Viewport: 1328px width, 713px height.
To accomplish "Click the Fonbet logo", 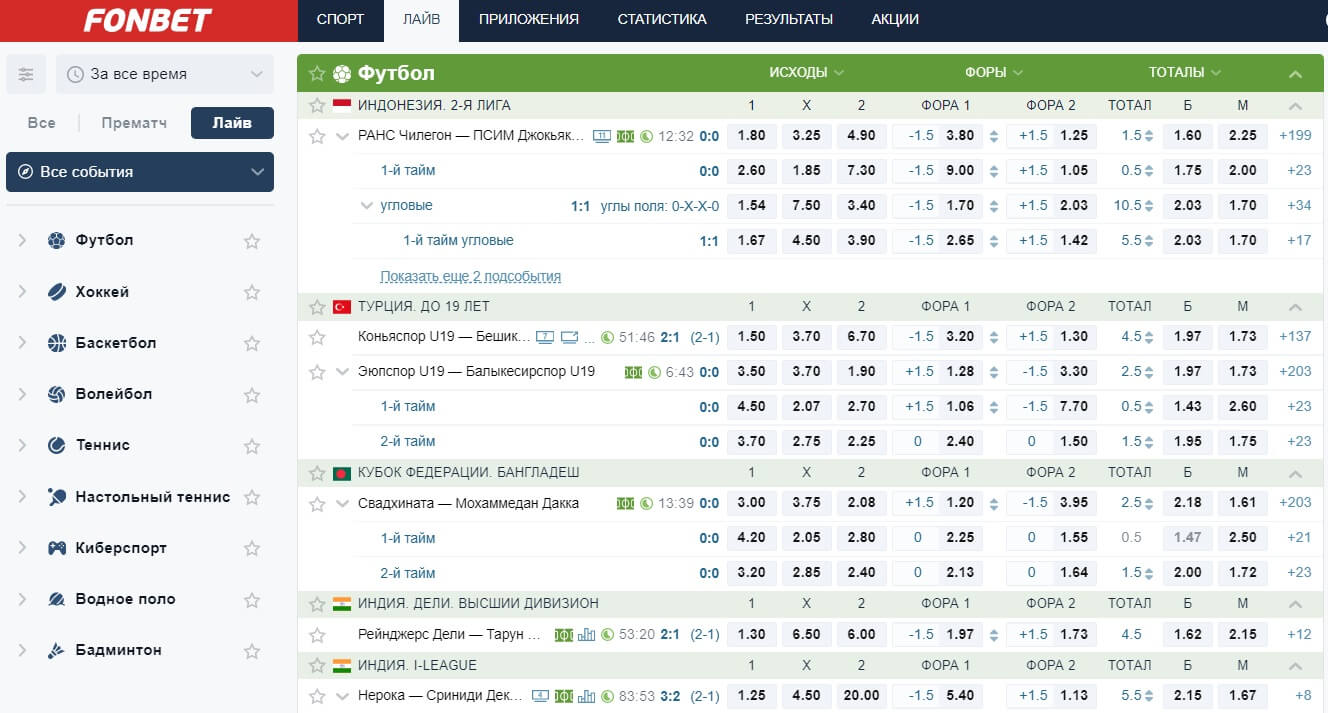I will tap(147, 20).
